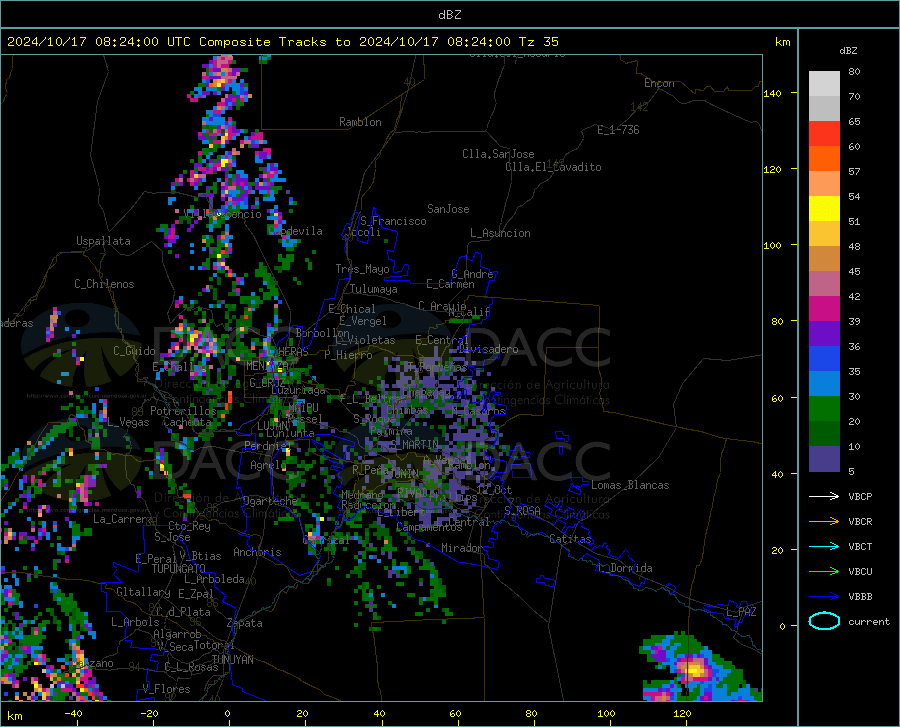Click the 'Ugarteche' map label

click(x=270, y=501)
